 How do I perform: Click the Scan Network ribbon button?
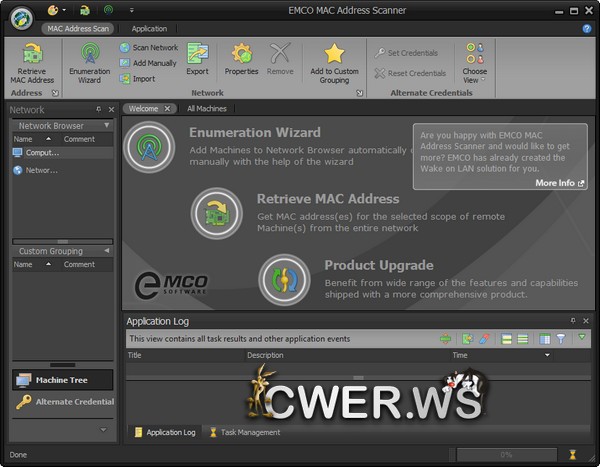[x=148, y=48]
